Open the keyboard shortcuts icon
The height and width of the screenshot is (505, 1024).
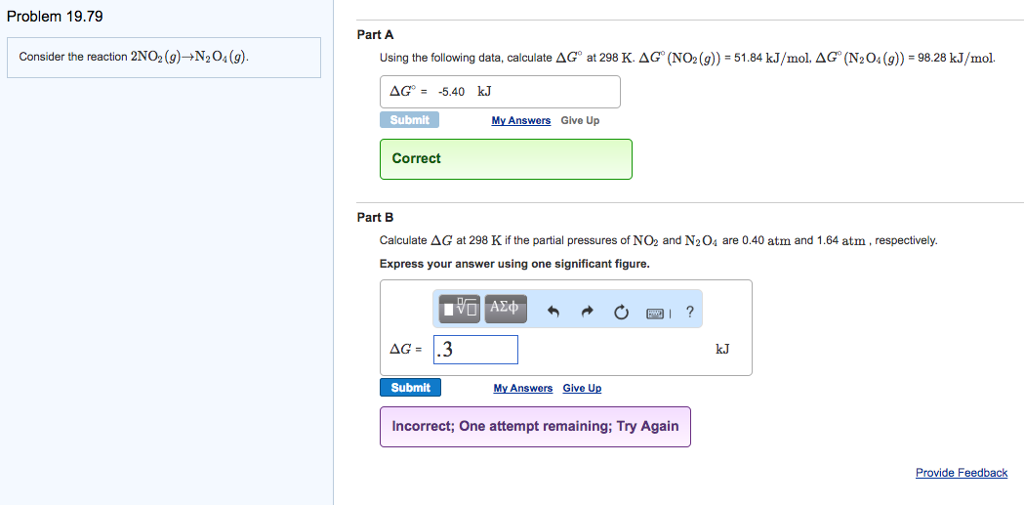655,311
